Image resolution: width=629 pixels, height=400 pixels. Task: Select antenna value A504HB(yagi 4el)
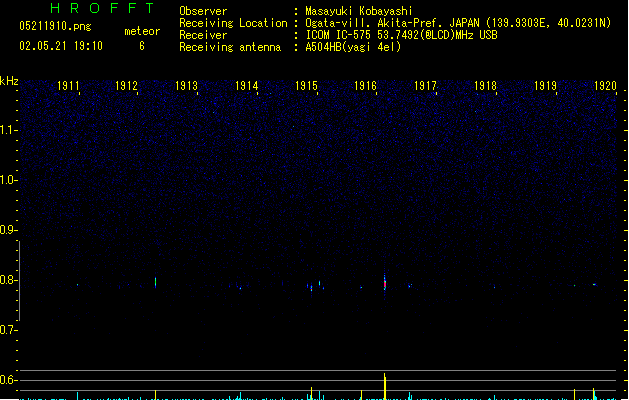[x=353, y=47]
